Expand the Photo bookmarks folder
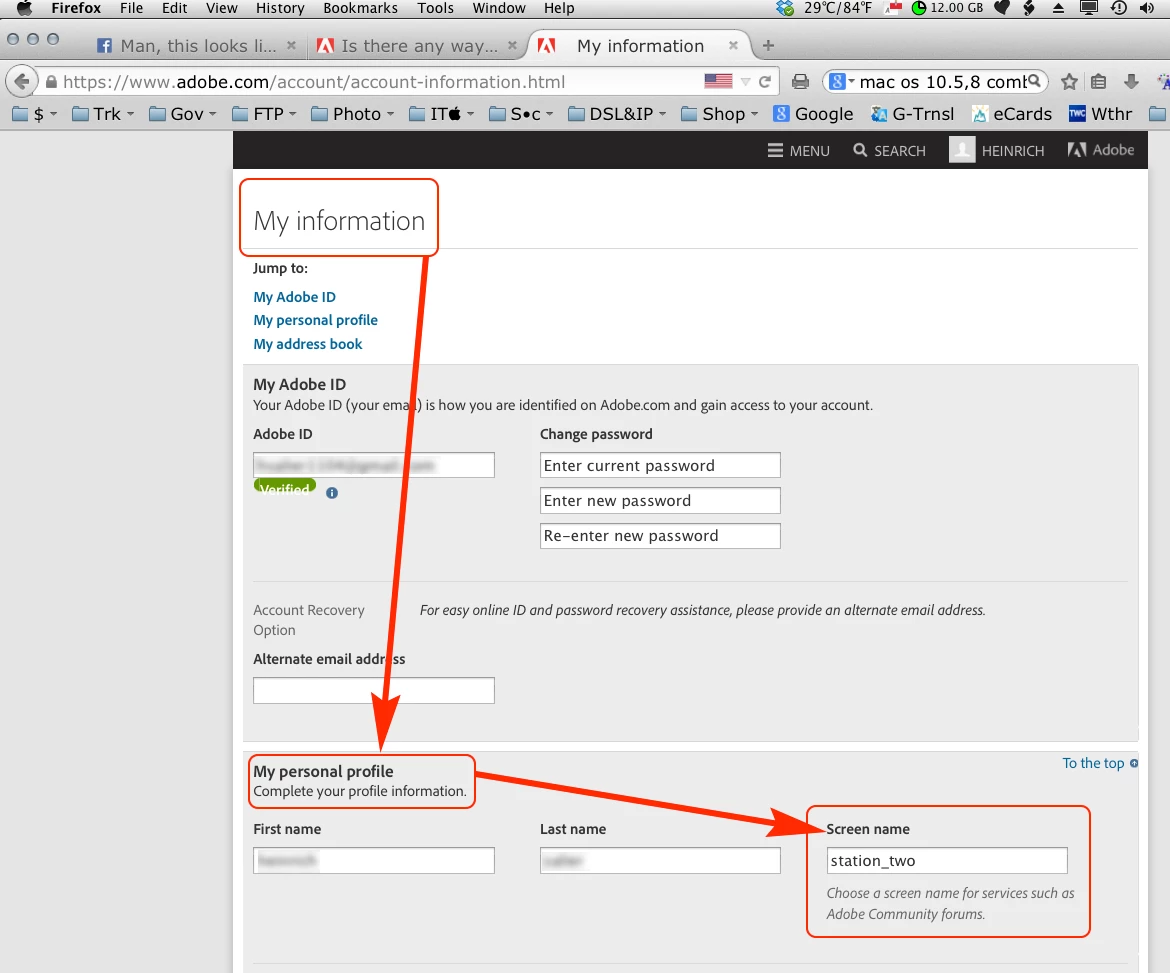This screenshot has height=973, width=1170. pyautogui.click(x=352, y=113)
